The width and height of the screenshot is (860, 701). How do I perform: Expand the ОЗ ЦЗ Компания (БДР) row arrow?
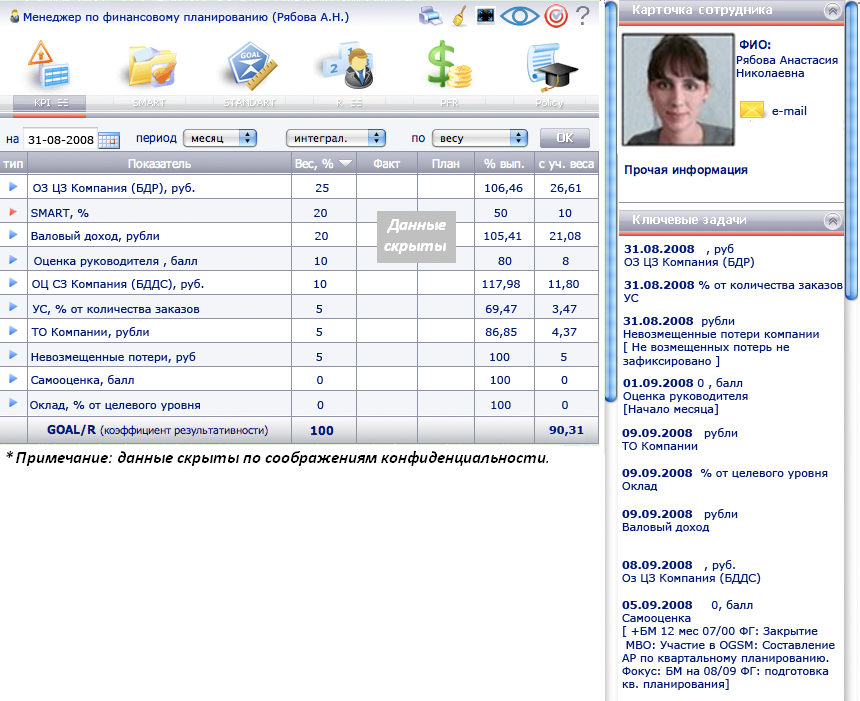(x=13, y=187)
